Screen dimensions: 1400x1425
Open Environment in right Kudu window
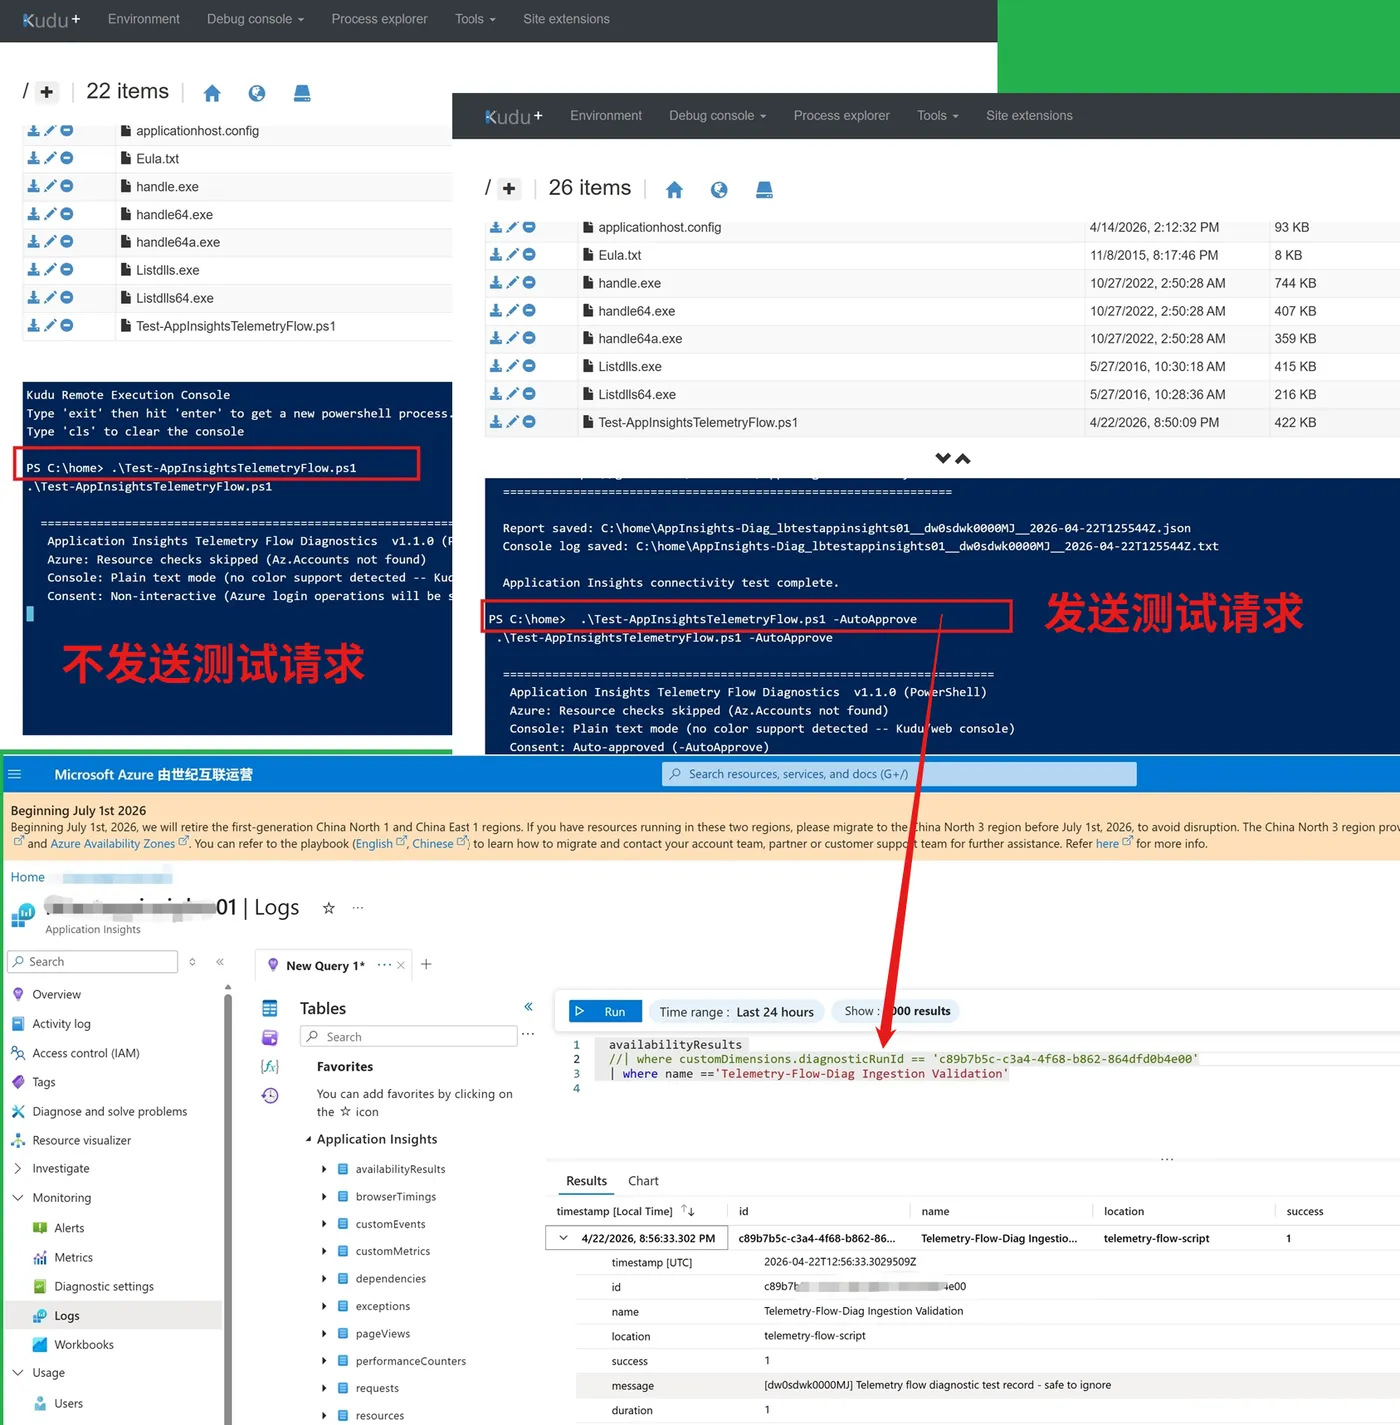606,116
